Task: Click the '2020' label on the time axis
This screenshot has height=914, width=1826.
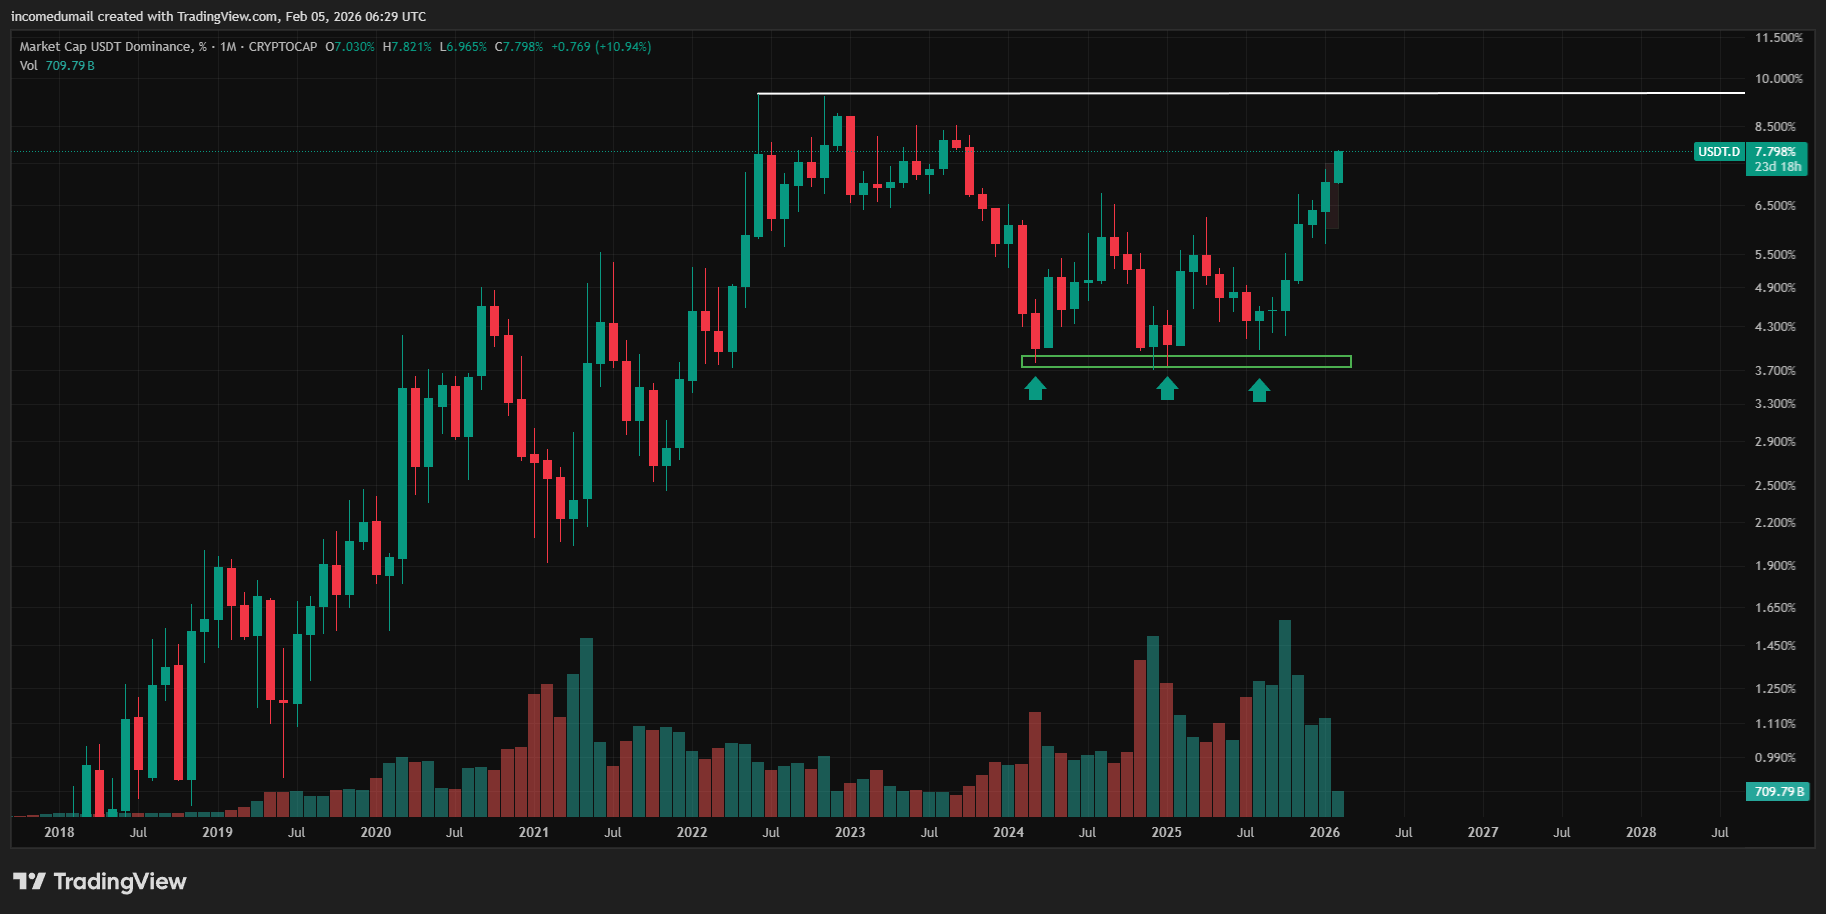Action: click(x=376, y=832)
